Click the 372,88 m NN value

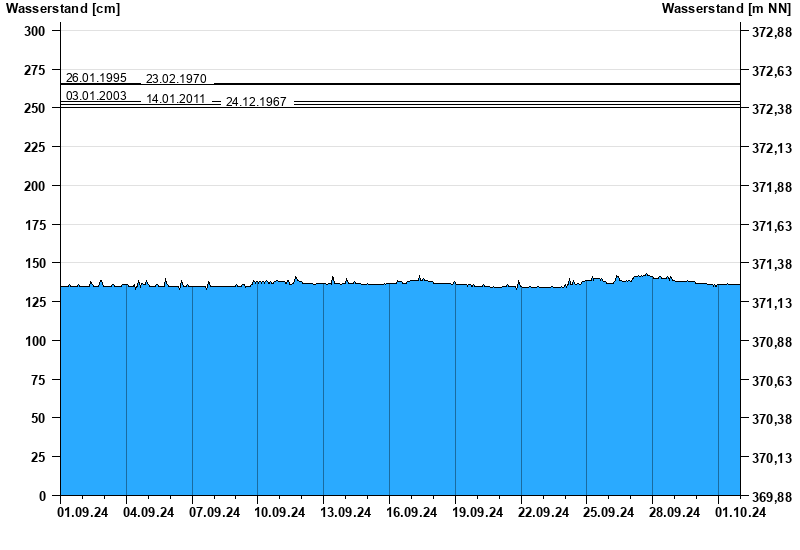(772, 32)
